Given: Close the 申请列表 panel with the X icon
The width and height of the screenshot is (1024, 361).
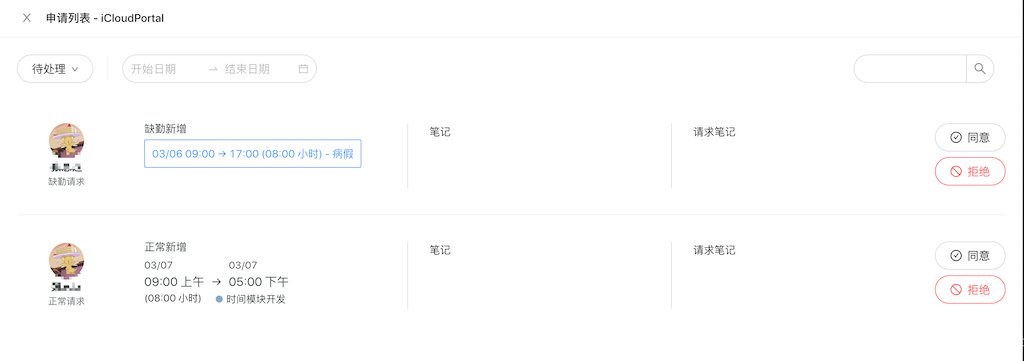Looking at the screenshot, I should (x=27, y=18).
